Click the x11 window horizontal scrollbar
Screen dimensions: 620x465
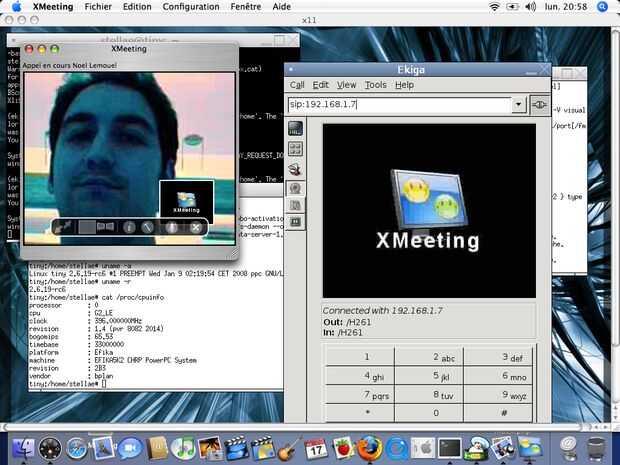(293, 427)
